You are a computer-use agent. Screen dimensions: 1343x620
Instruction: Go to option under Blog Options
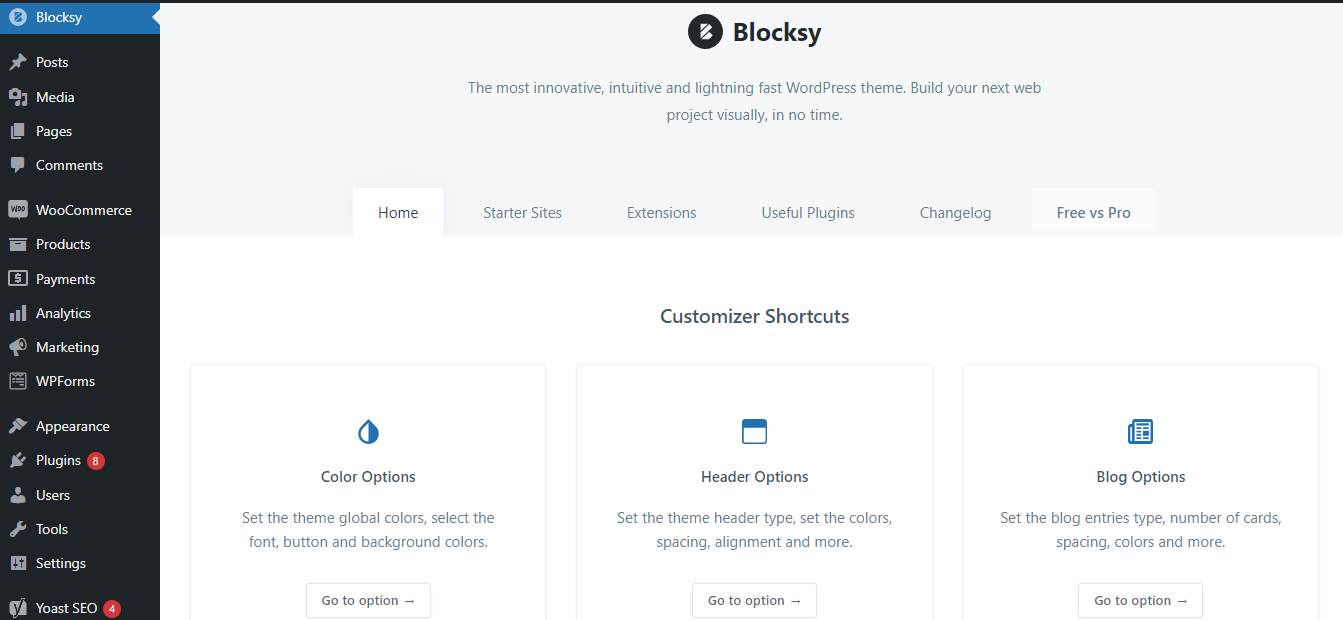point(1140,601)
